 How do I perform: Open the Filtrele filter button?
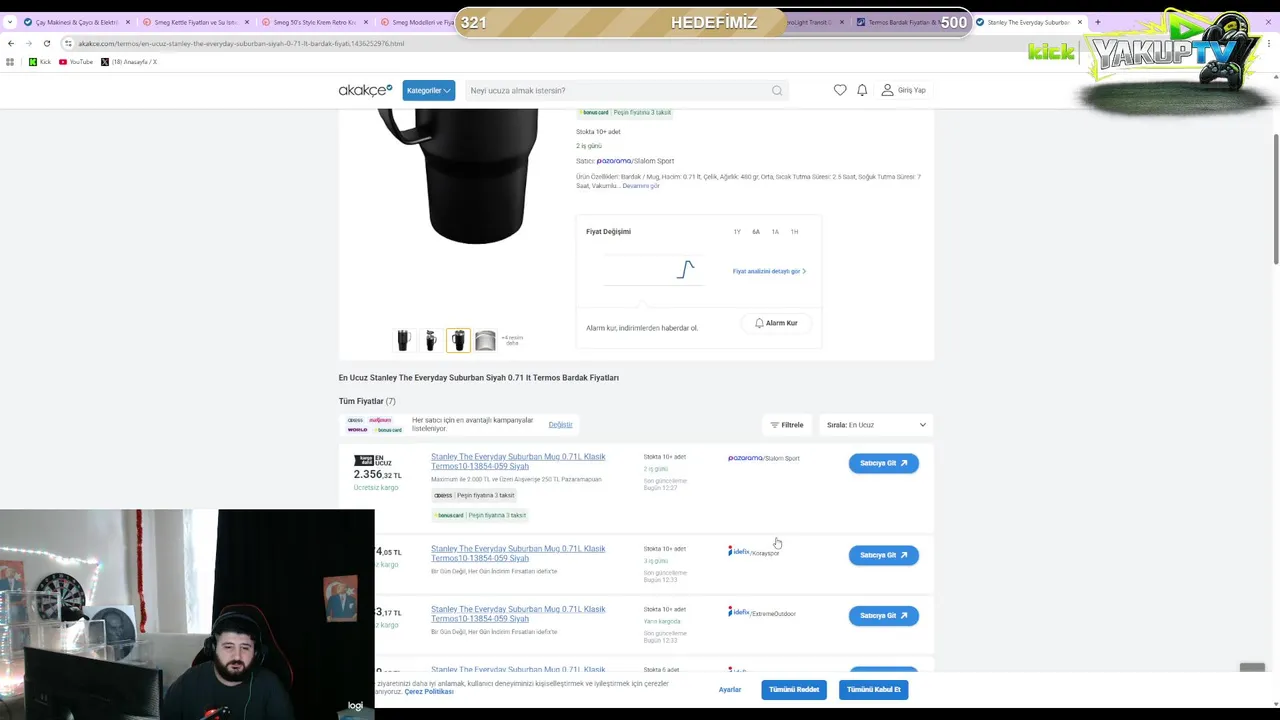tap(787, 425)
